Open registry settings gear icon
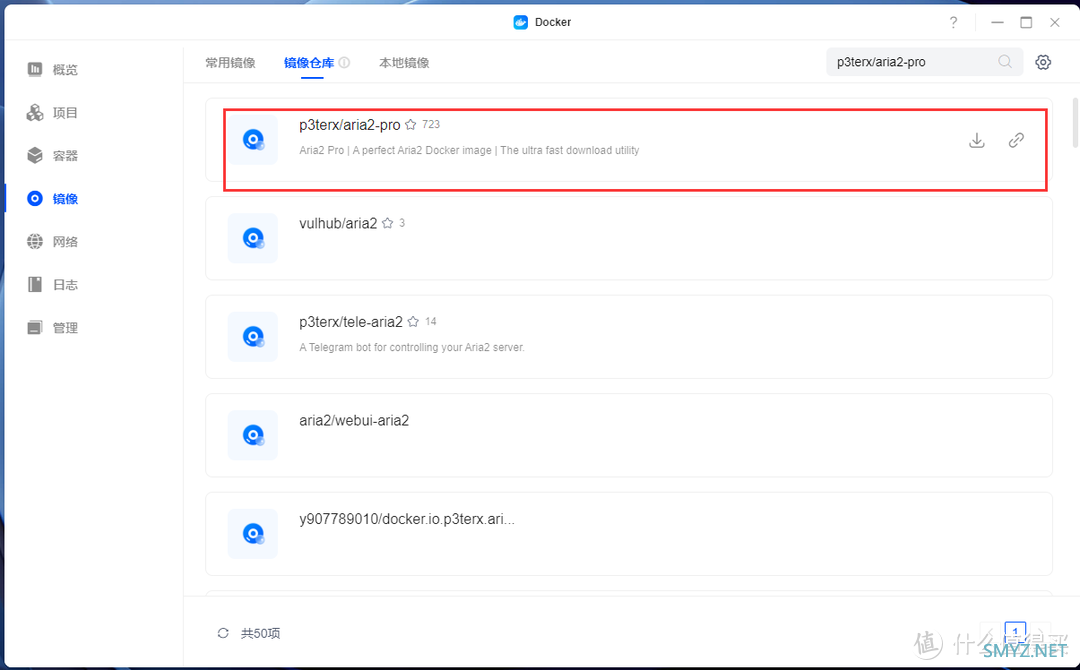Image resolution: width=1080 pixels, height=670 pixels. point(1043,62)
